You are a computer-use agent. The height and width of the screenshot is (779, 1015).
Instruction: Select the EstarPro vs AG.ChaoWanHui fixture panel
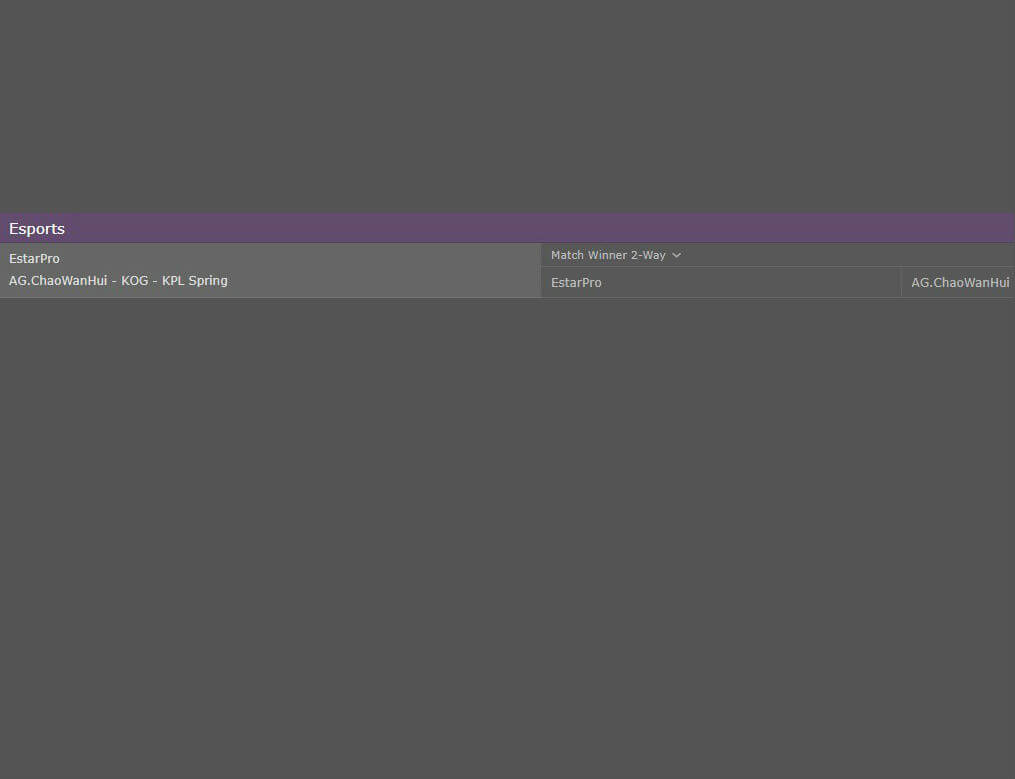tap(270, 270)
